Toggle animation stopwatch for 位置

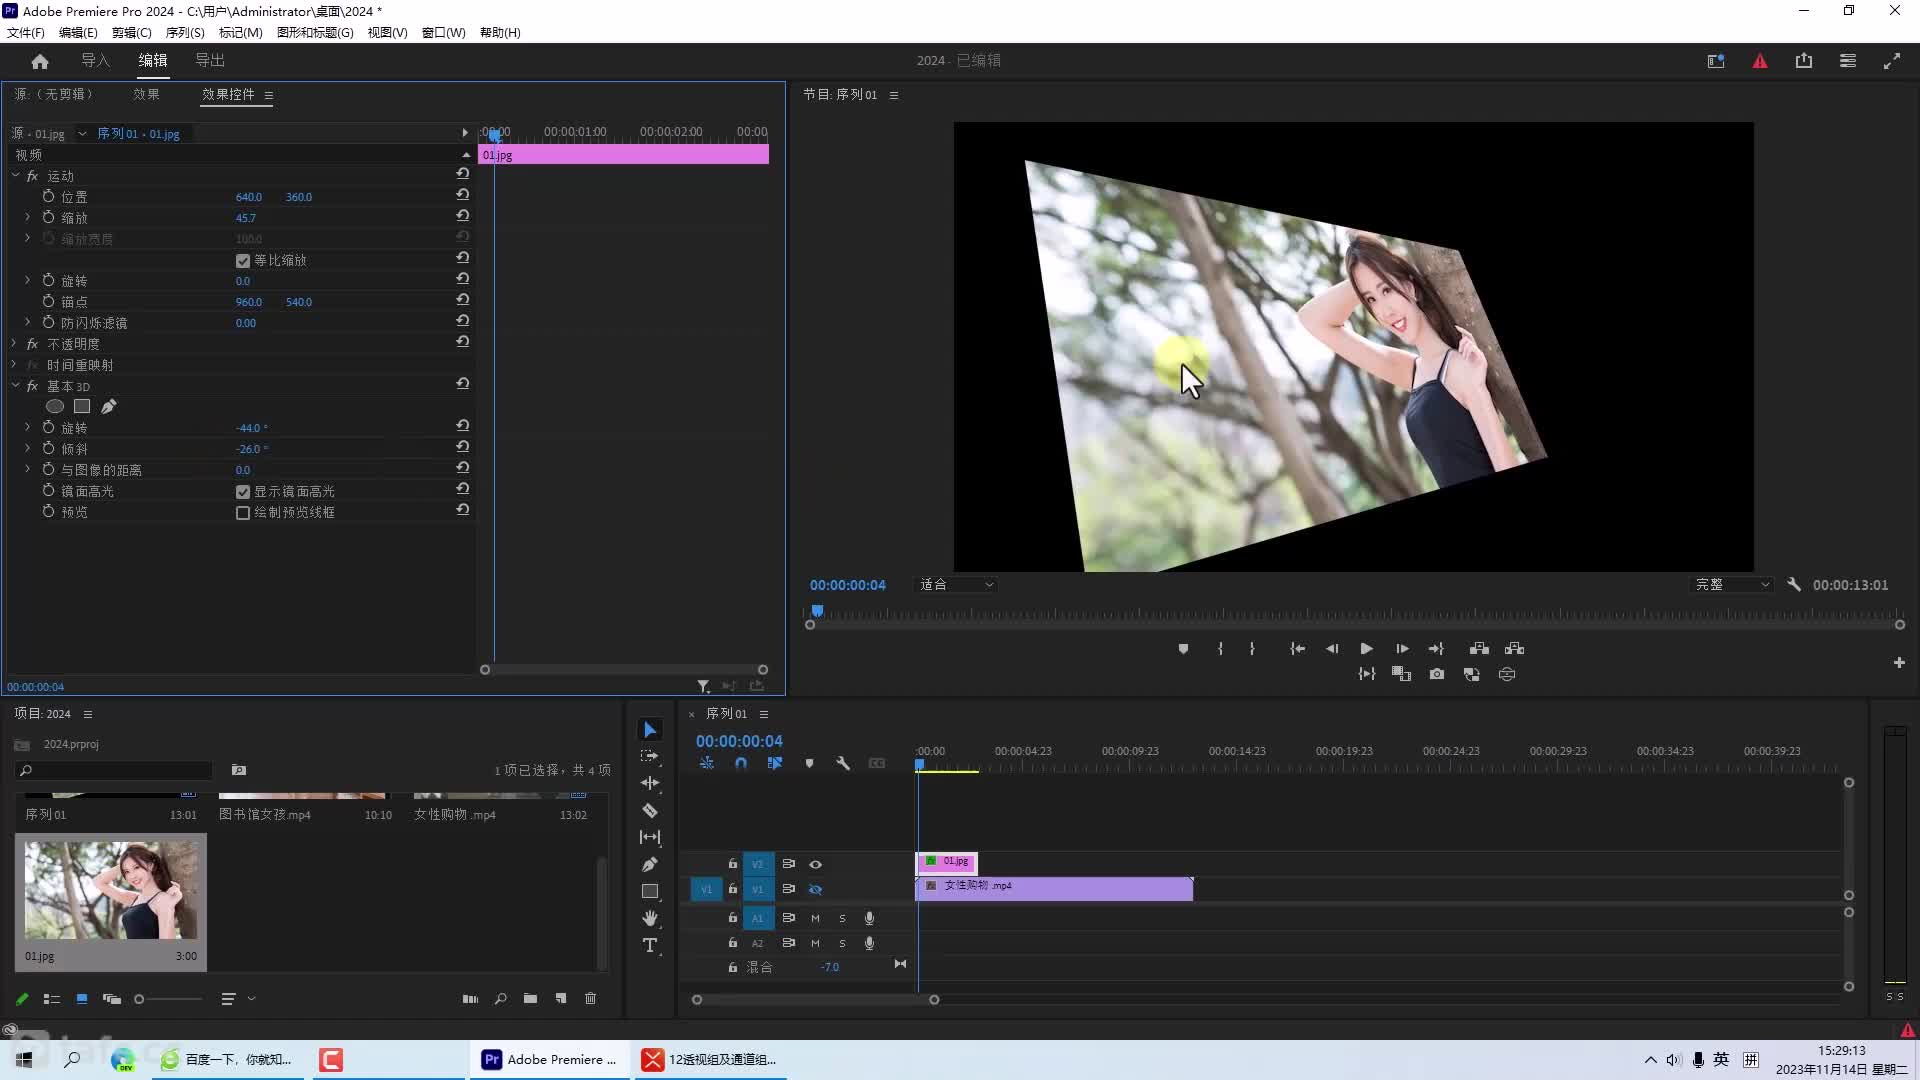48,197
